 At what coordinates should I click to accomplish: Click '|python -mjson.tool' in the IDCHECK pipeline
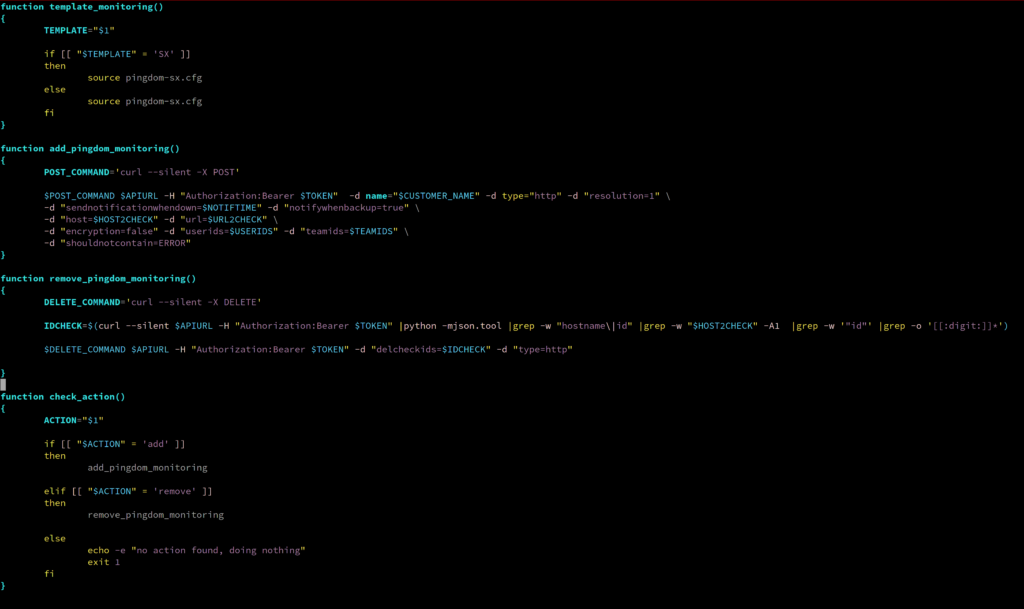tap(450, 326)
